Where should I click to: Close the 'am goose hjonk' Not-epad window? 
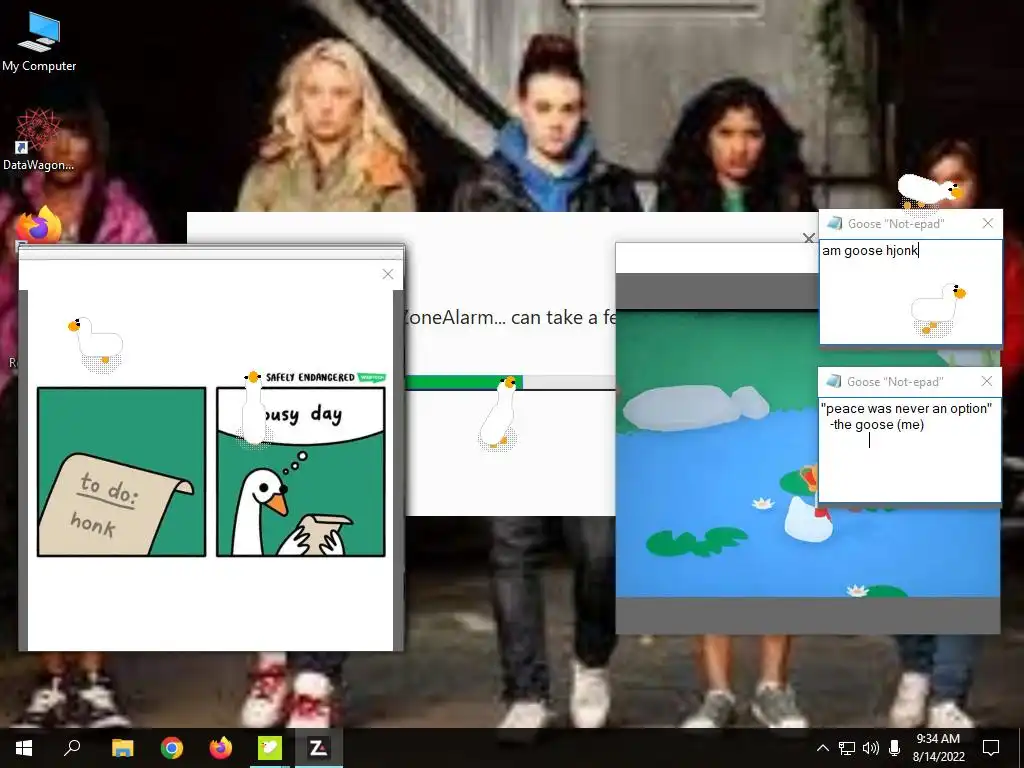(987, 223)
